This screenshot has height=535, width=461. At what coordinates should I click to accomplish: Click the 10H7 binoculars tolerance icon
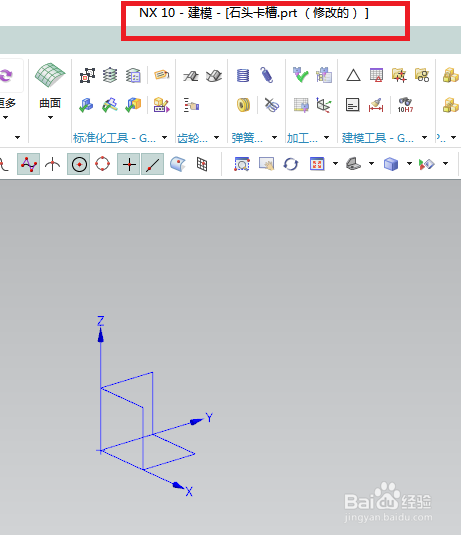pyautogui.click(x=405, y=105)
